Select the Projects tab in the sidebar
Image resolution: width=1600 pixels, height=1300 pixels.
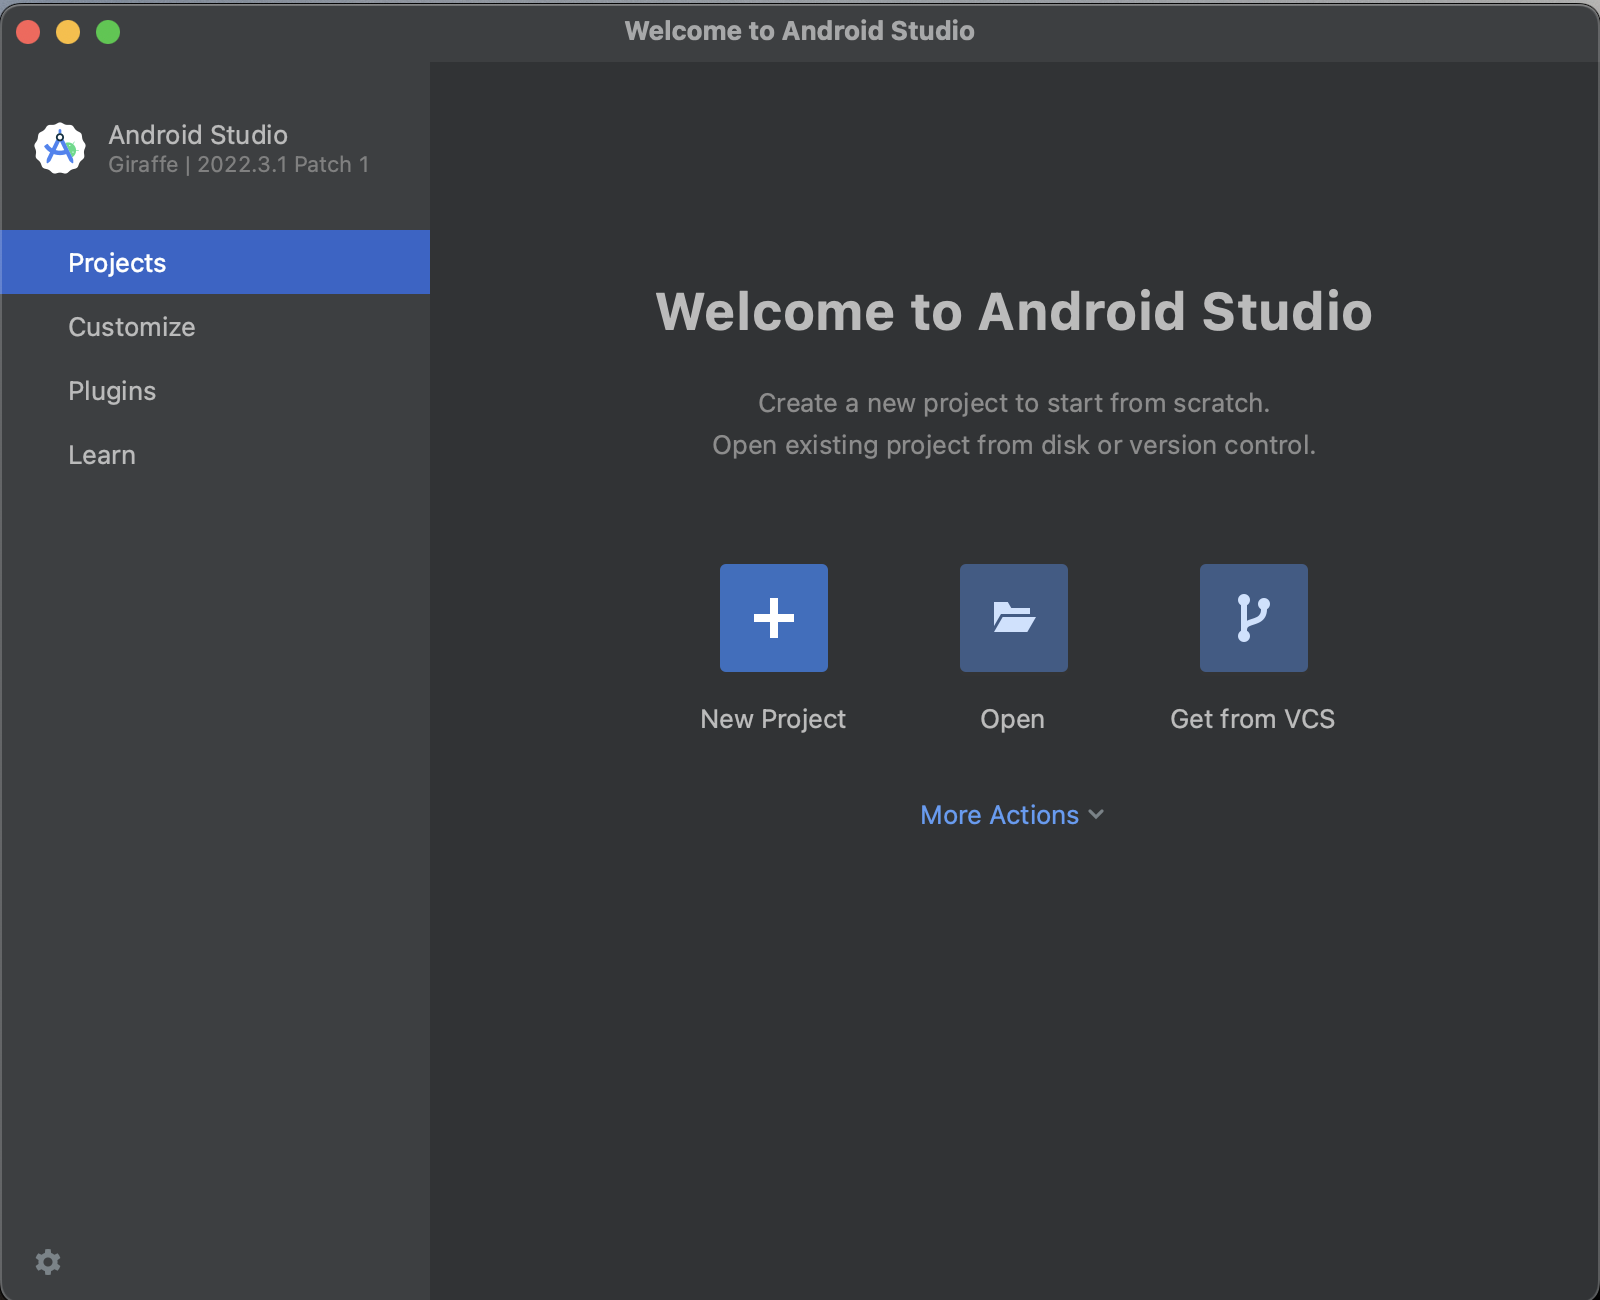(x=117, y=263)
